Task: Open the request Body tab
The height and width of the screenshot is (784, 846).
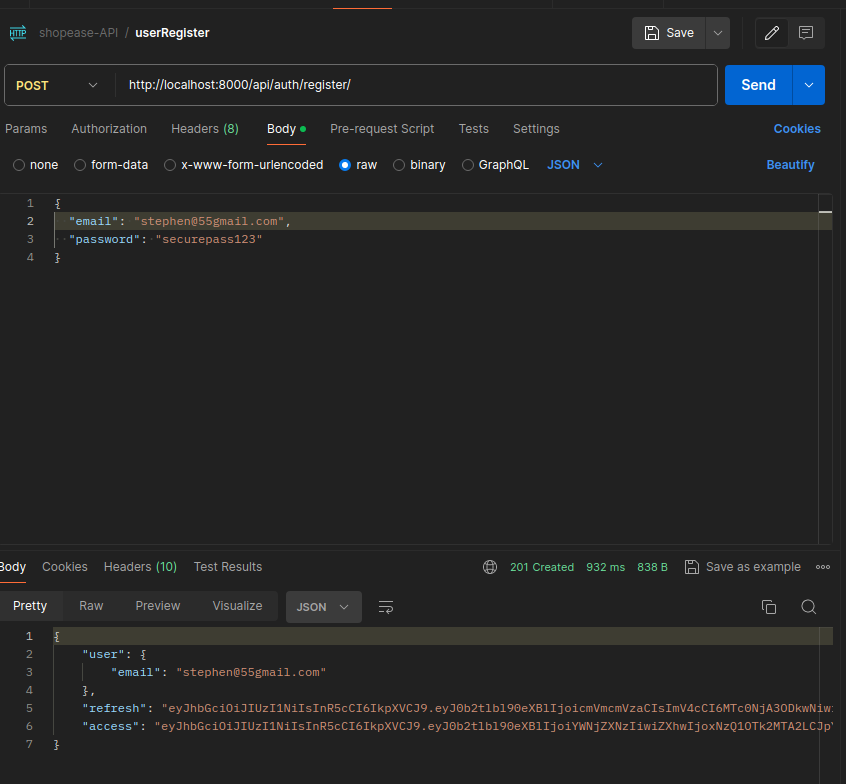Action: tap(286, 129)
